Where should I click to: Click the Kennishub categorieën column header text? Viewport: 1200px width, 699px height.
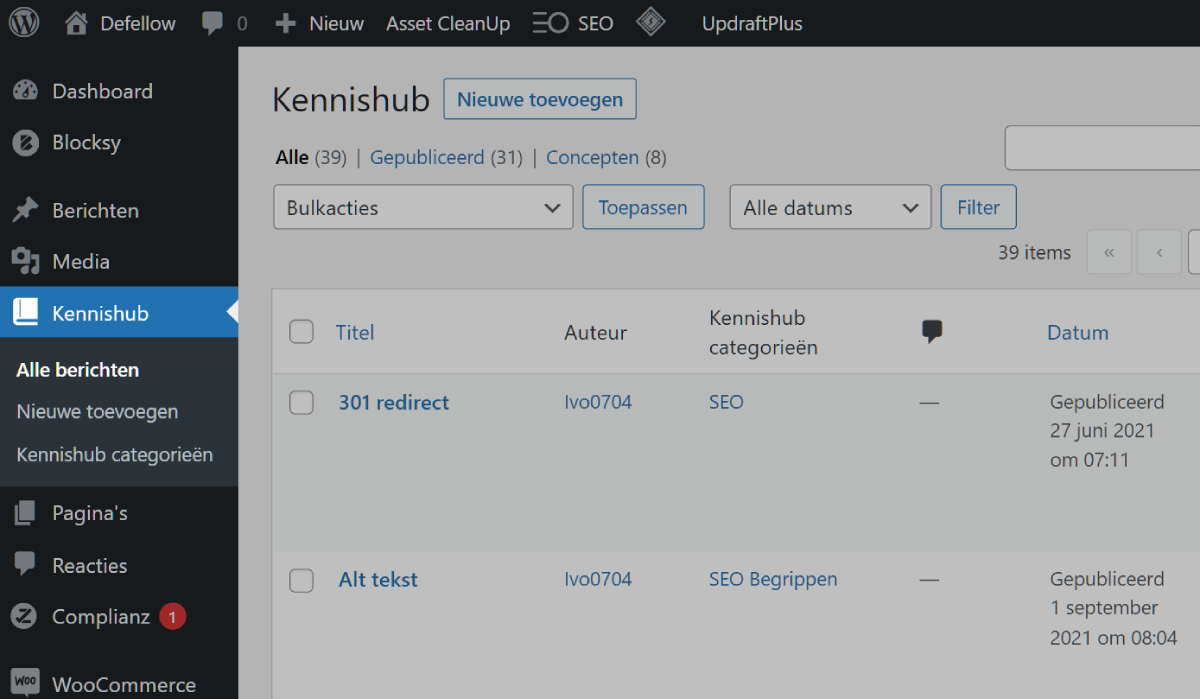[x=763, y=332]
